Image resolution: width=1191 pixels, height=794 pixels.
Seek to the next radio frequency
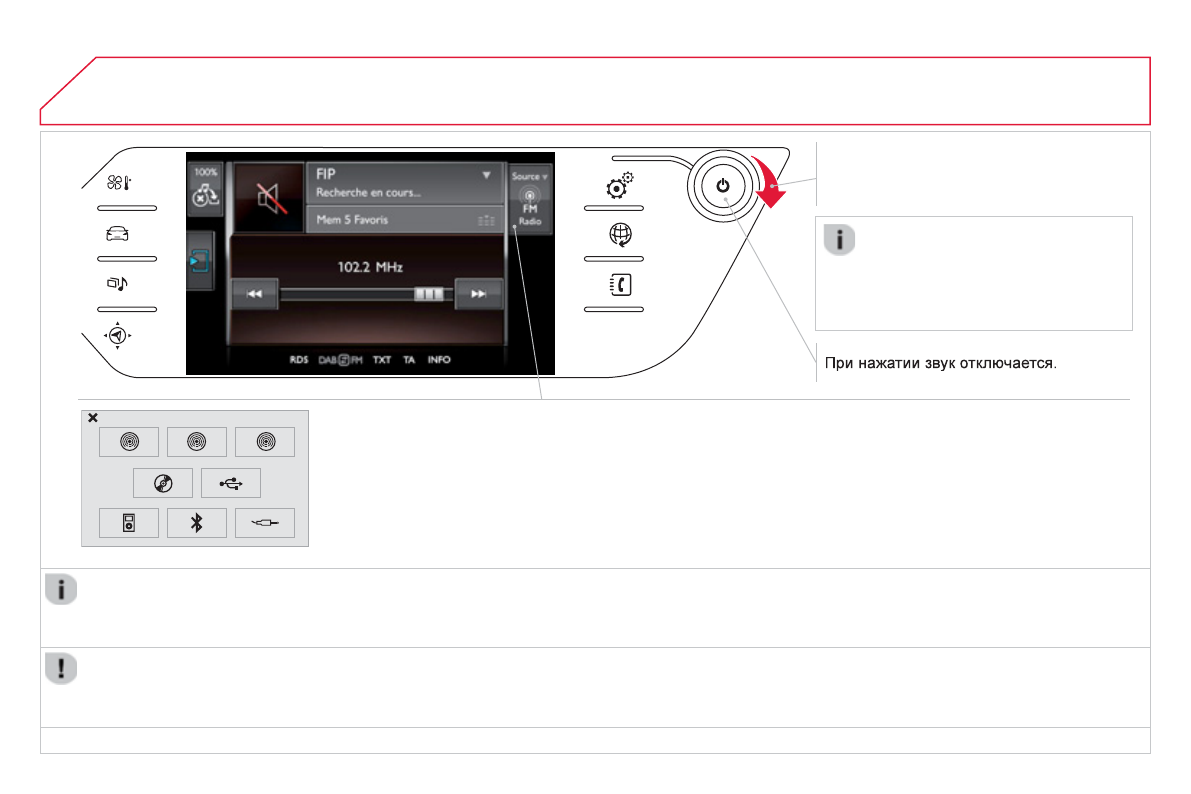point(478,294)
